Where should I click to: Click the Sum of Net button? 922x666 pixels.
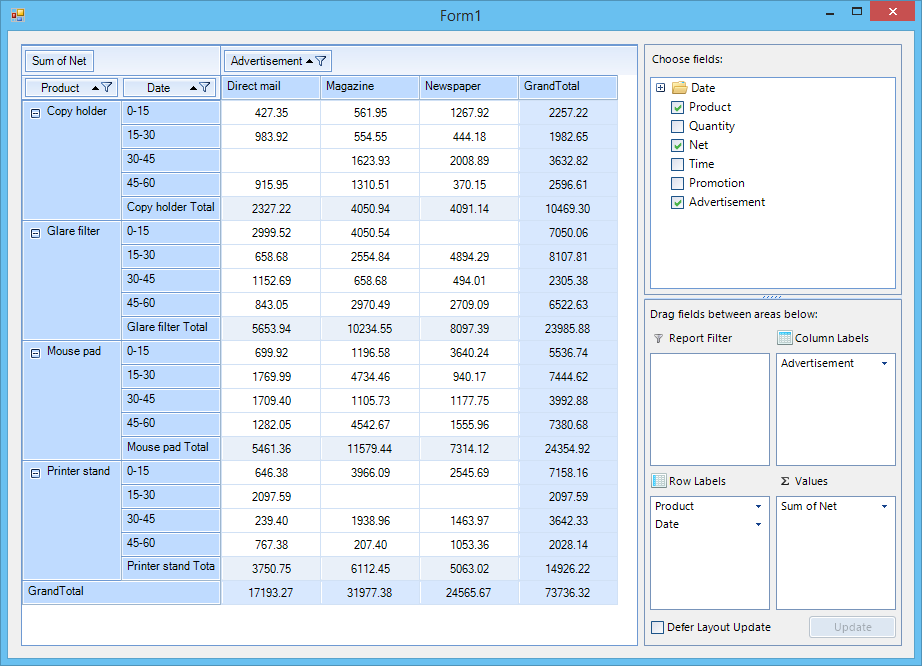click(59, 61)
